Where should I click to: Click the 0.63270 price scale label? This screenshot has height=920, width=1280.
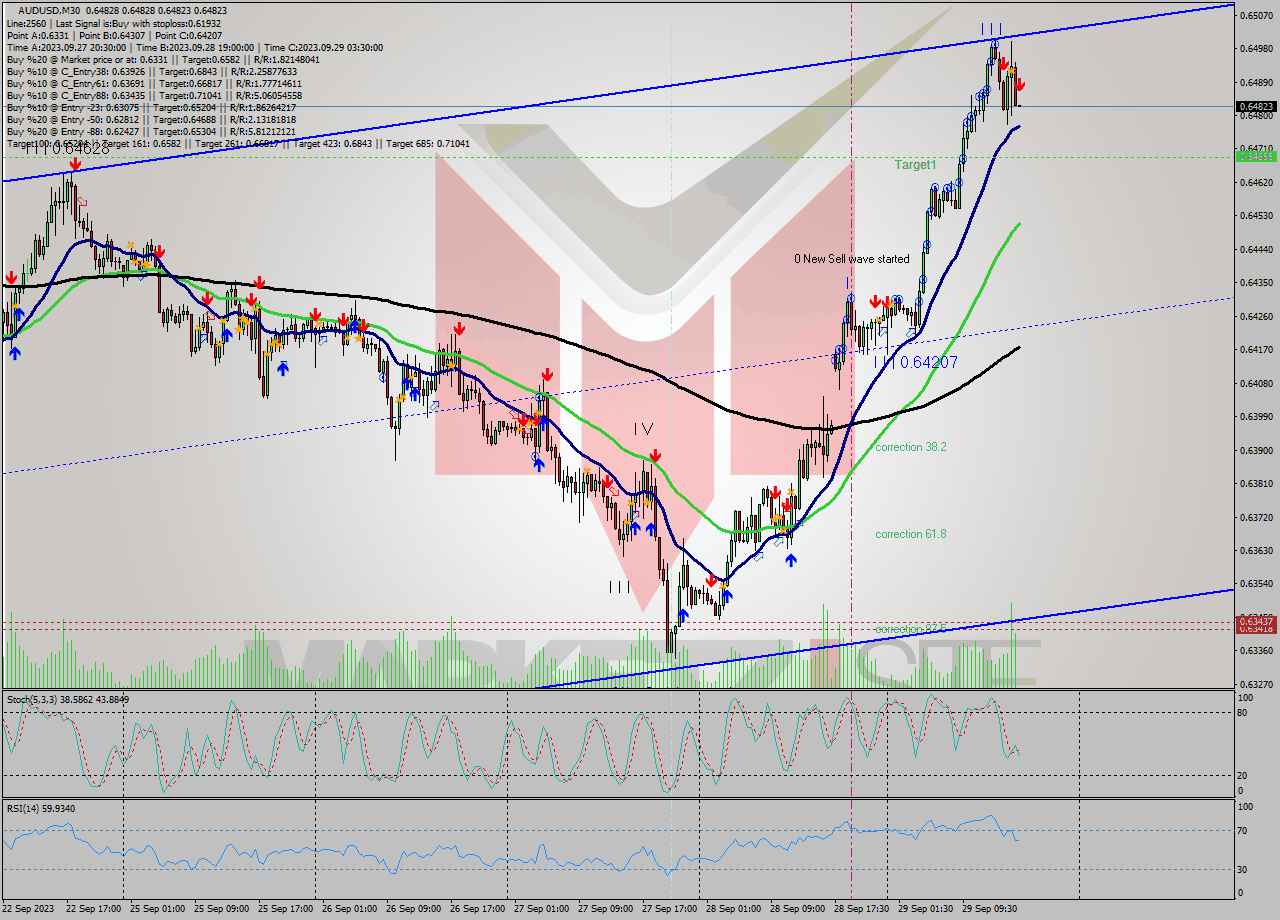click(1257, 685)
